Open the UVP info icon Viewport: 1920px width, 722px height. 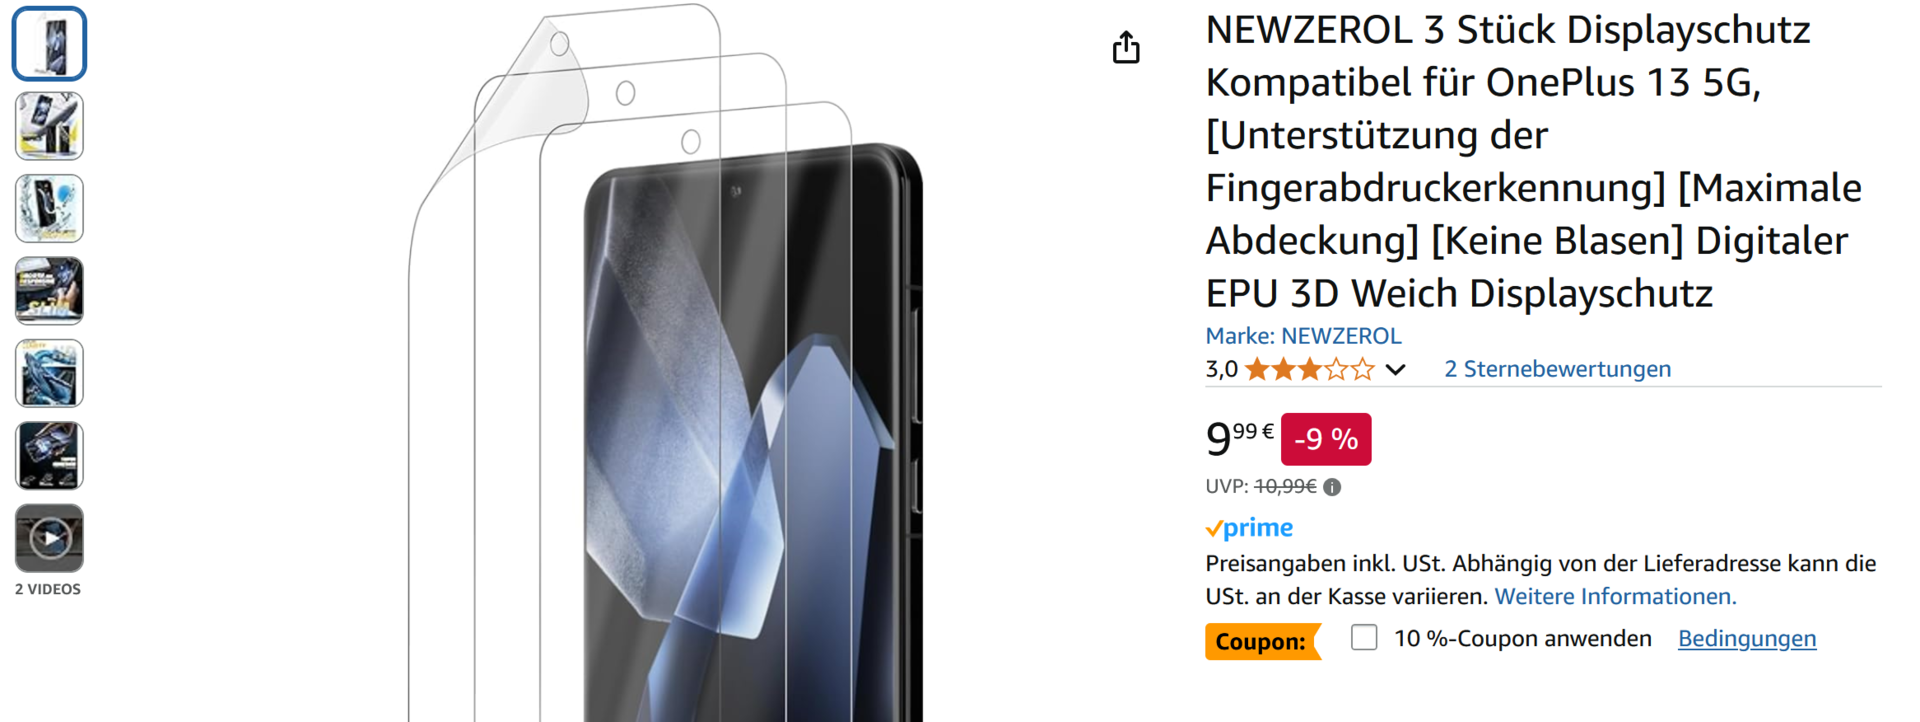click(x=1332, y=487)
